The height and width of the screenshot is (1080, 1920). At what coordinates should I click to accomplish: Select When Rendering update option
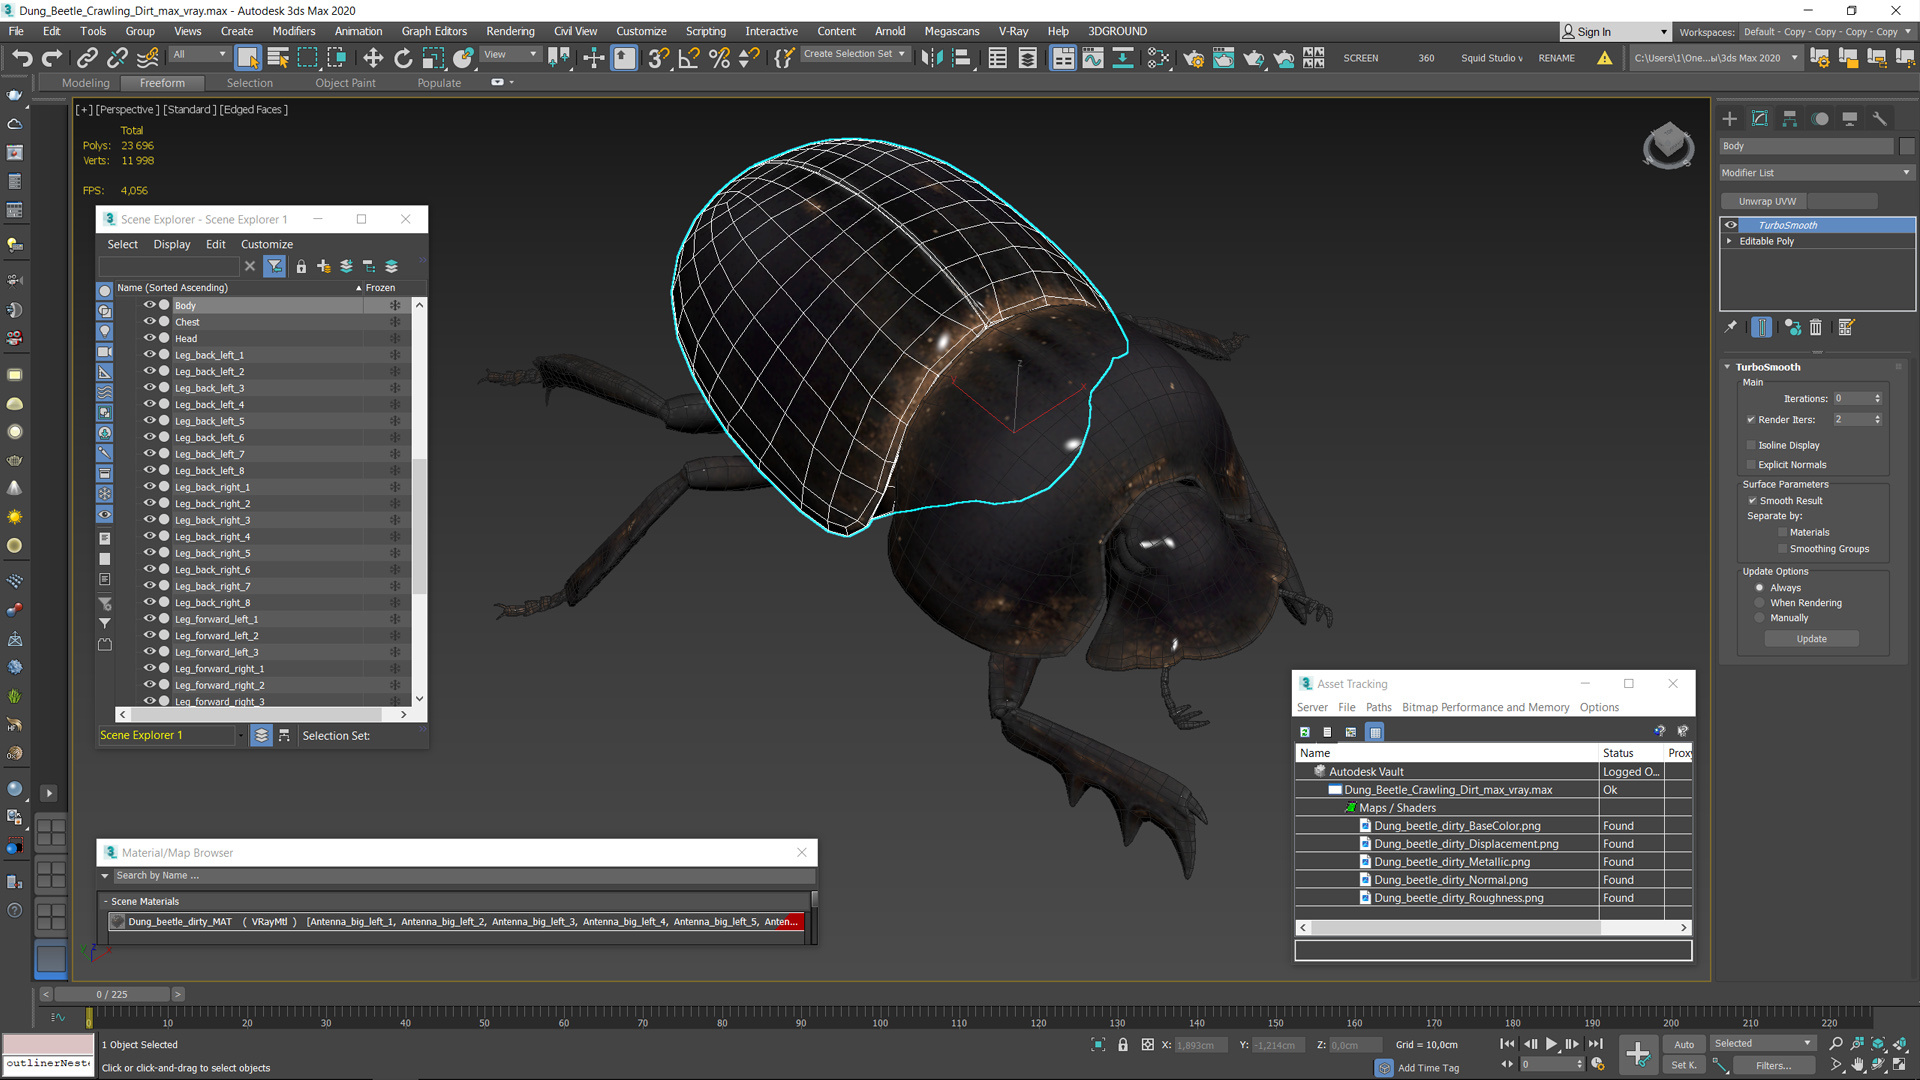click(x=1760, y=603)
